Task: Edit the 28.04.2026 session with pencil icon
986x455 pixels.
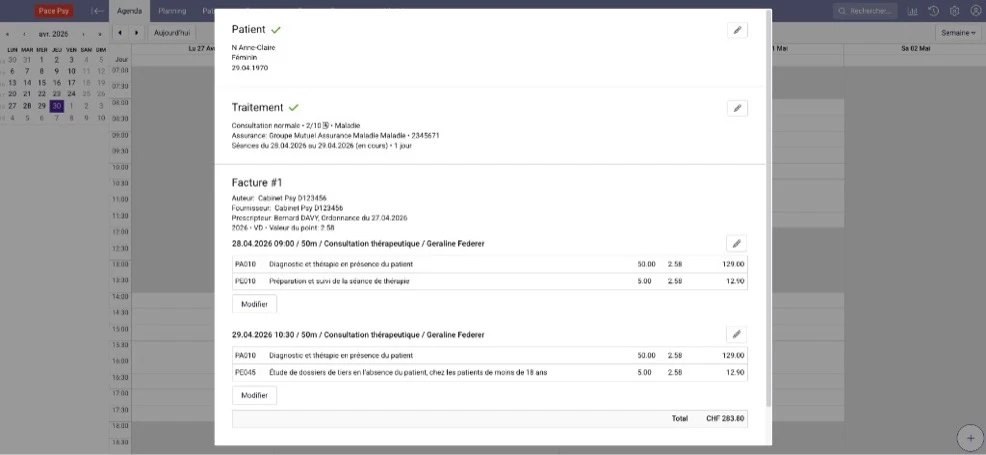Action: click(736, 243)
